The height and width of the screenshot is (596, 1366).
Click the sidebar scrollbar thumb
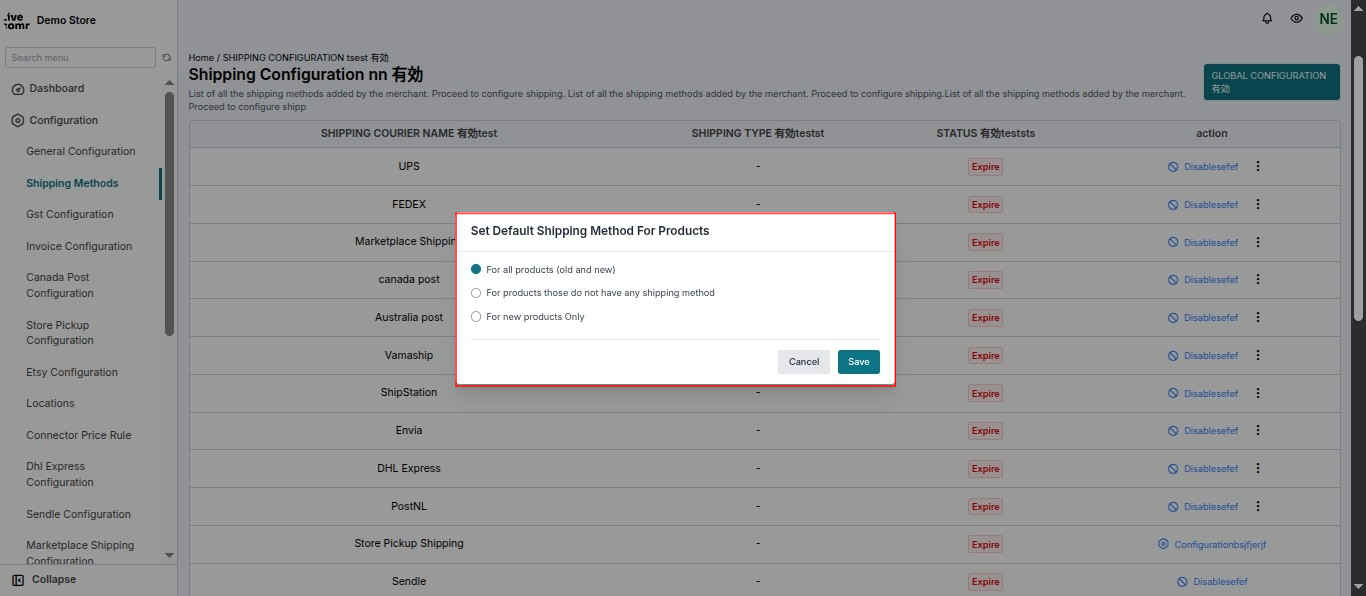click(x=169, y=215)
